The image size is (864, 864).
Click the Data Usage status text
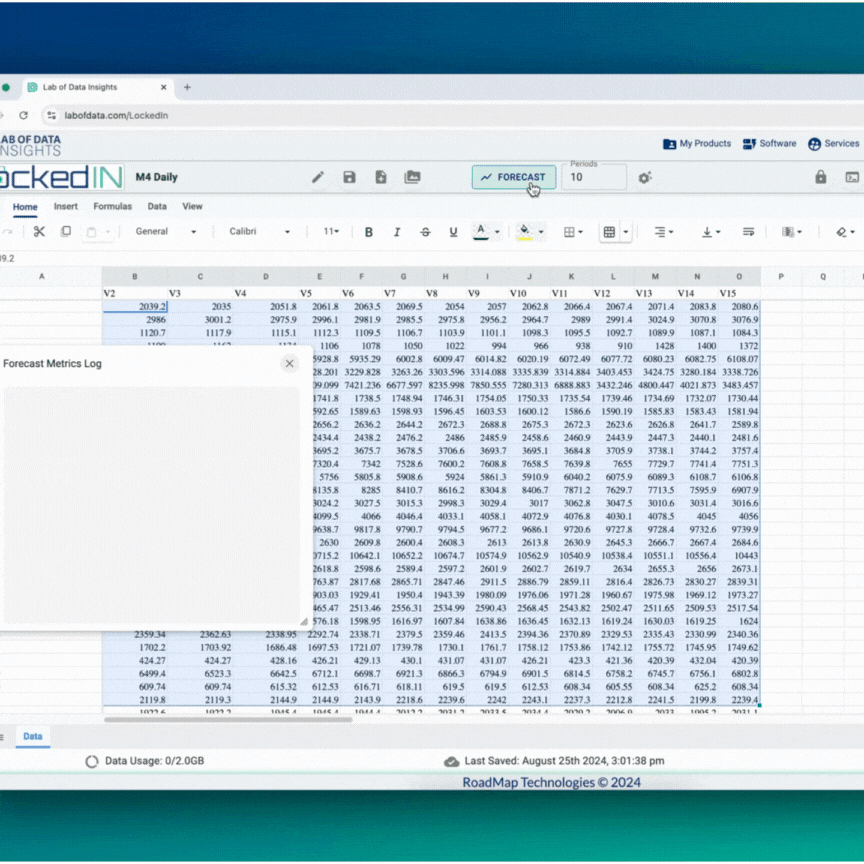tap(154, 761)
